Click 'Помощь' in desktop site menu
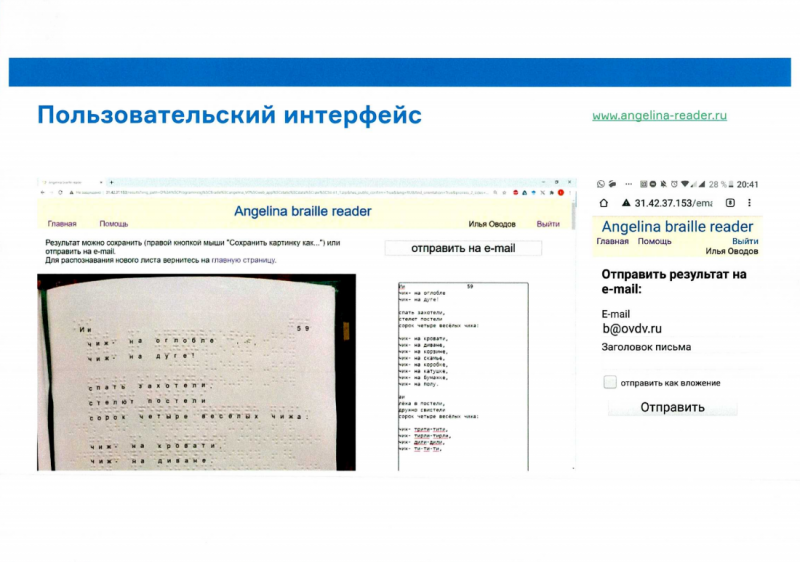 click(x=113, y=224)
